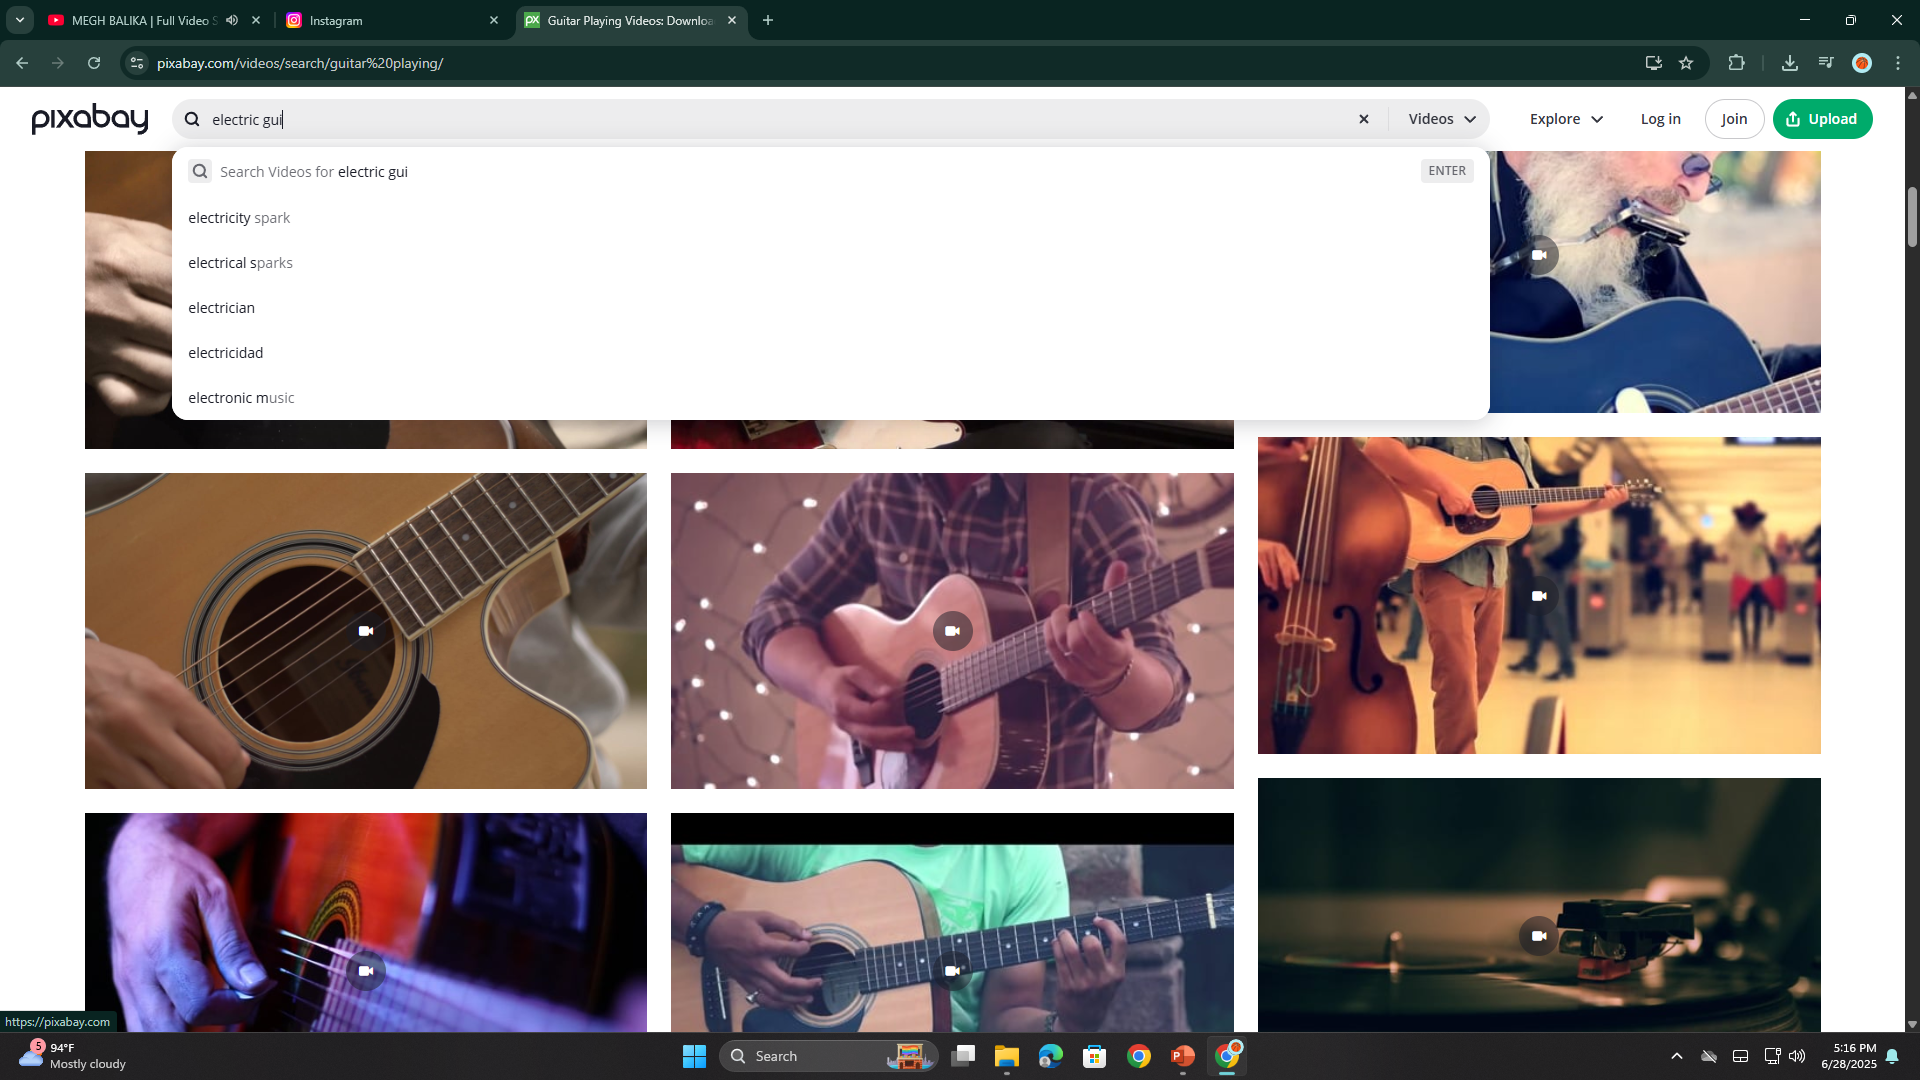Open the Windows Start menu
This screenshot has width=1920, height=1080.
pyautogui.click(x=694, y=1056)
